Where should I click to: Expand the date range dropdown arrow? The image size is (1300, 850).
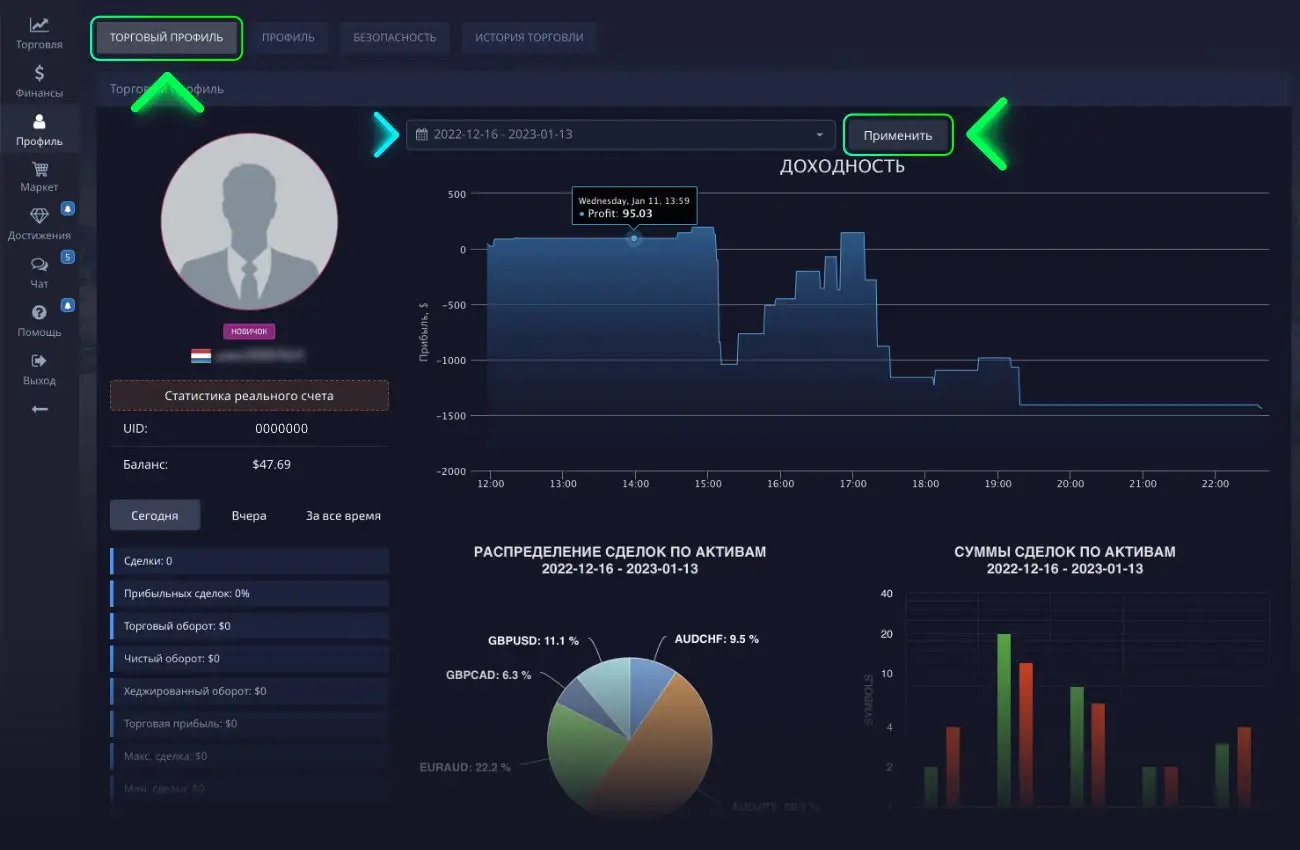click(820, 135)
